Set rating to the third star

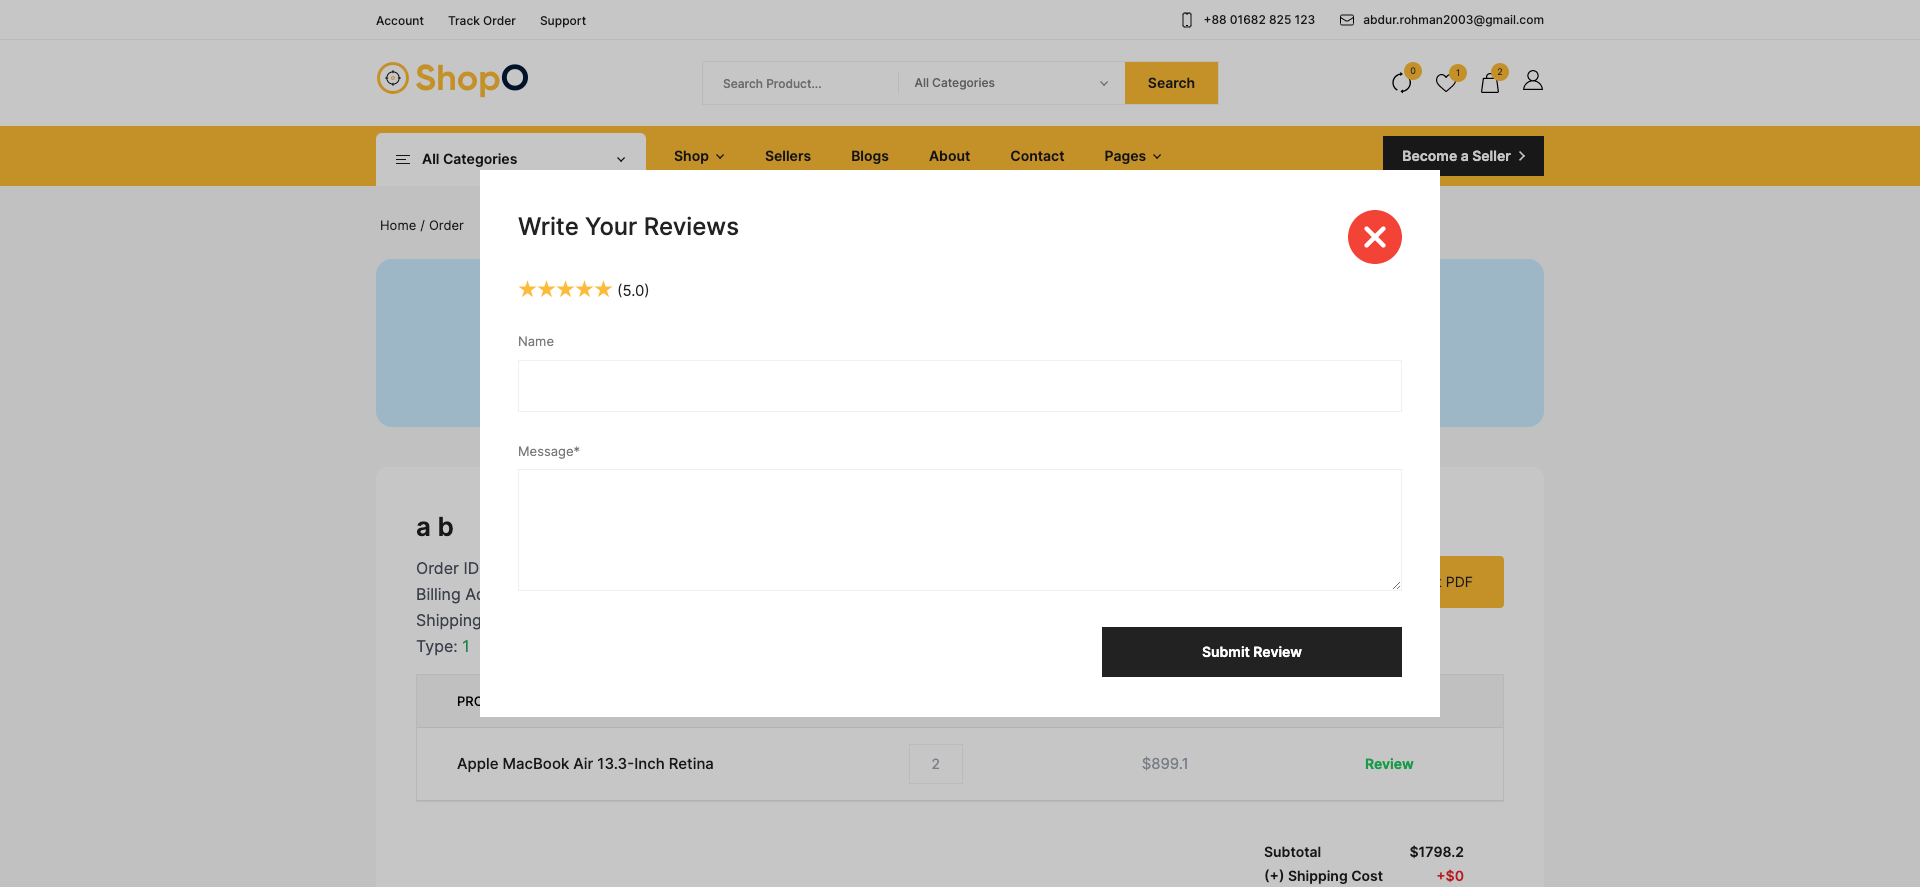(565, 290)
